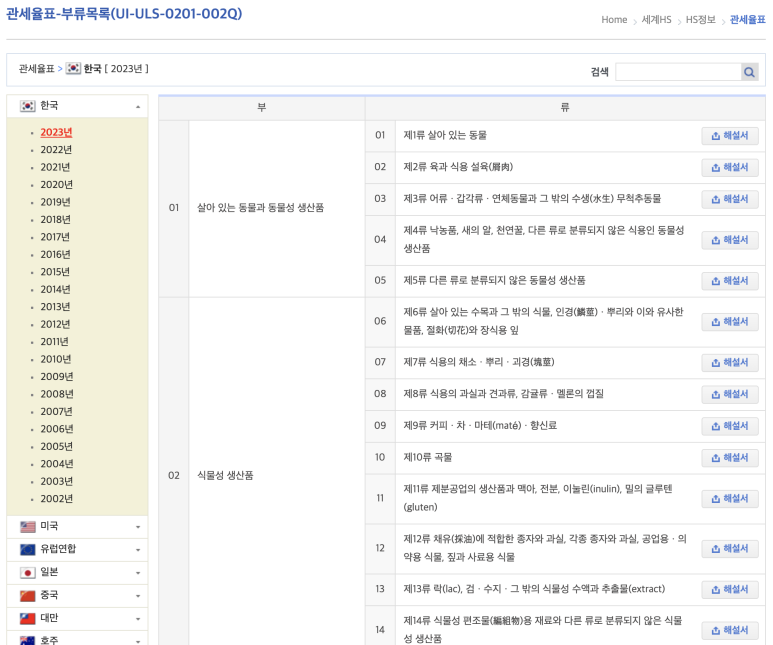Select year 2003년 in sidebar

coord(57,482)
